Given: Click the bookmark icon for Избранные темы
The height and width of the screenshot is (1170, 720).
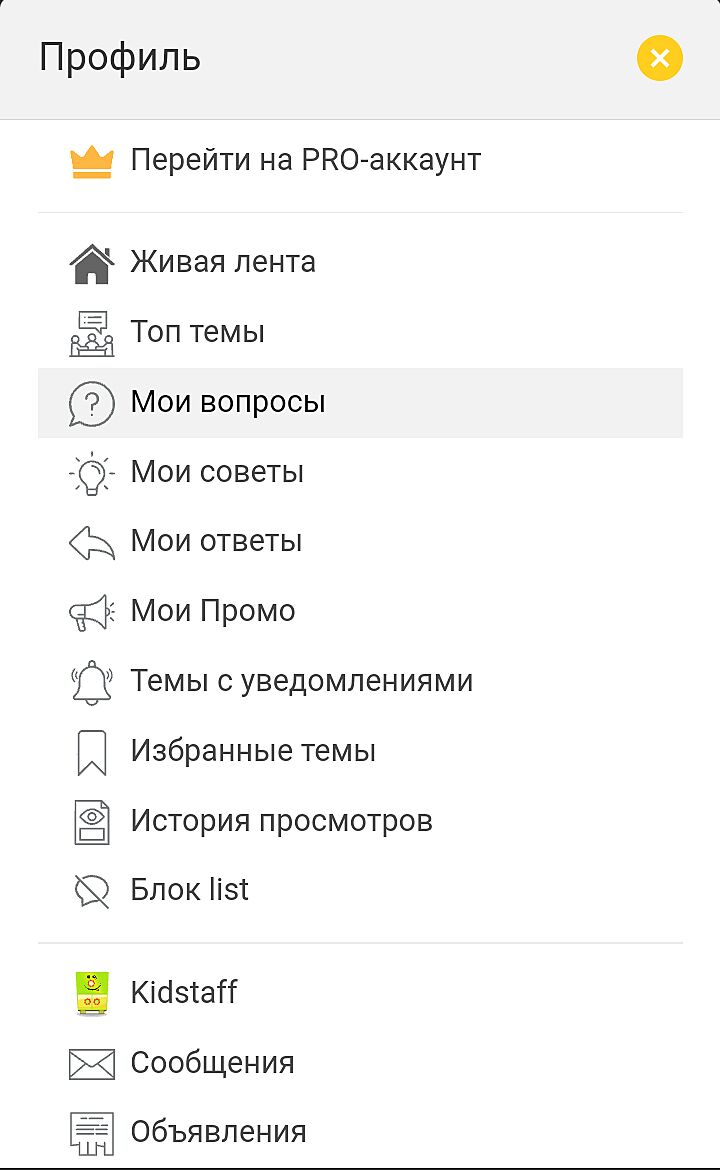Looking at the screenshot, I should point(91,752).
